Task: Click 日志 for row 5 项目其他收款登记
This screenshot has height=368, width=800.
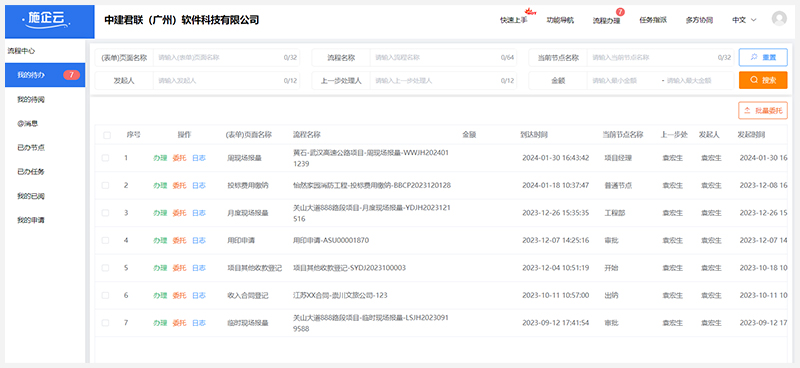Action: (x=199, y=268)
